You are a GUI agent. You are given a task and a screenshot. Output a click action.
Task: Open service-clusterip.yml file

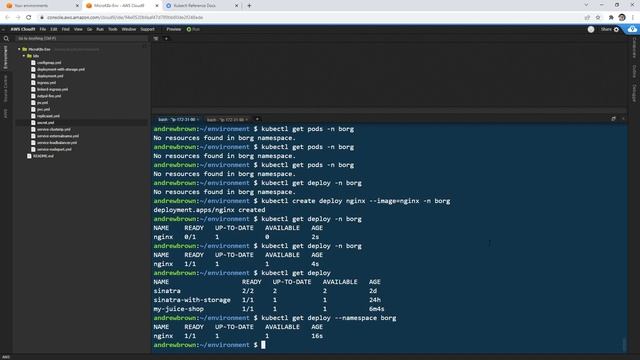click(x=53, y=129)
